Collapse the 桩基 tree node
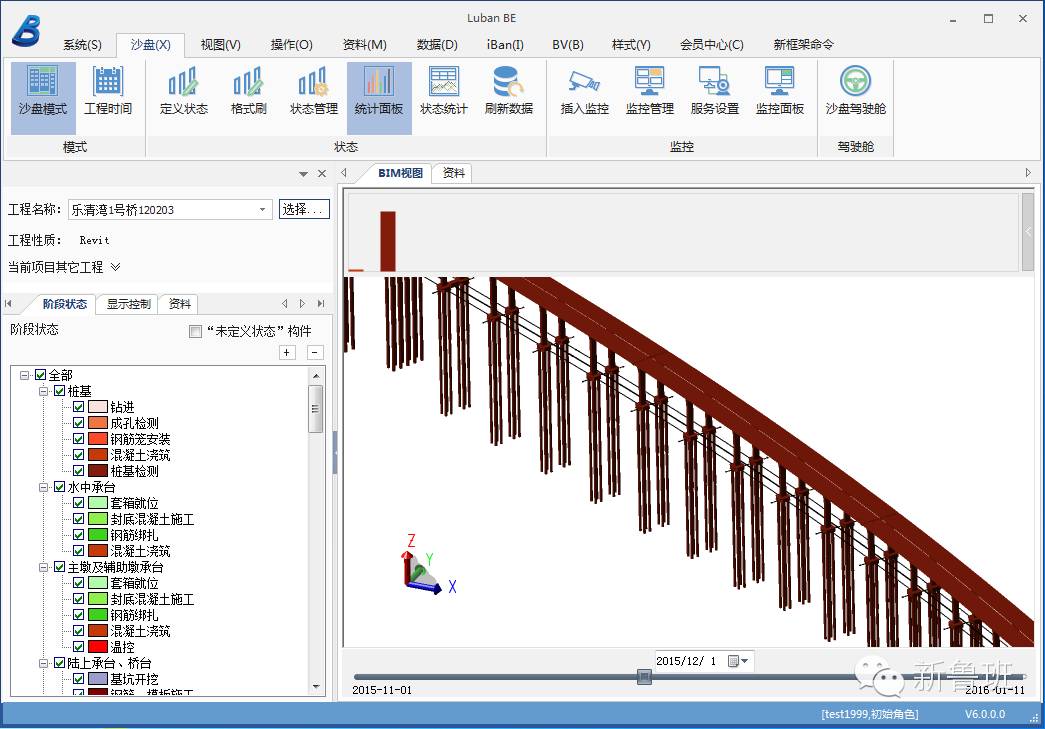The width and height of the screenshot is (1045, 729). [x=43, y=391]
